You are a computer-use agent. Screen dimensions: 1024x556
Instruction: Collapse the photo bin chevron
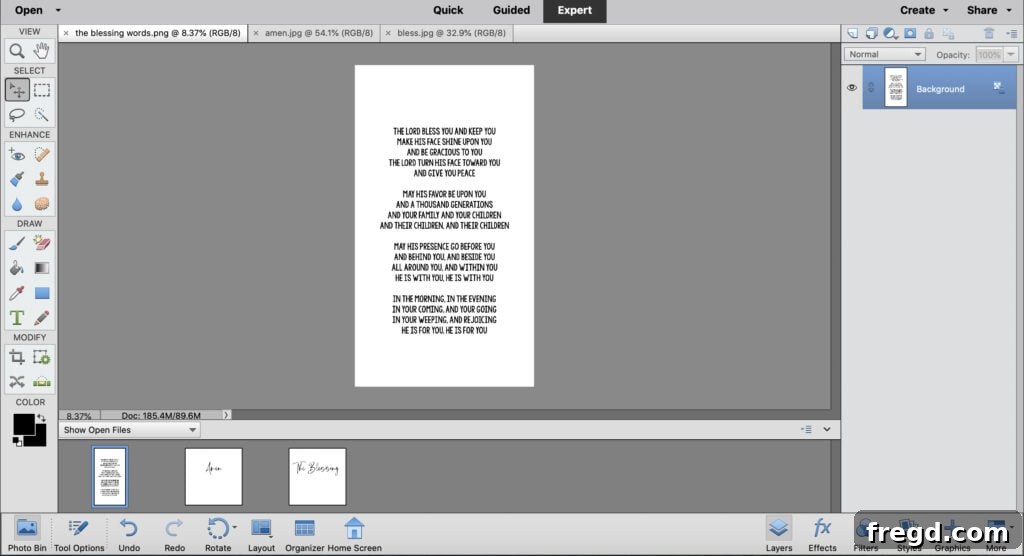click(827, 429)
